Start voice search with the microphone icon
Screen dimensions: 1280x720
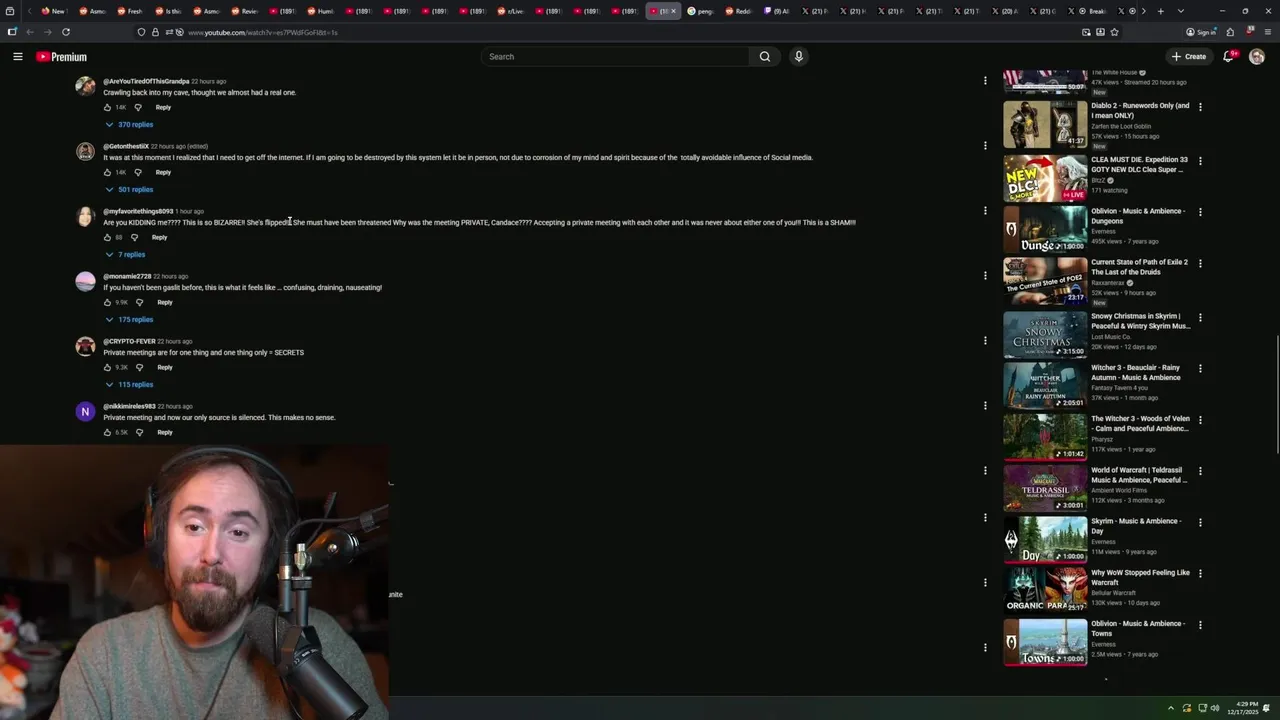click(799, 57)
